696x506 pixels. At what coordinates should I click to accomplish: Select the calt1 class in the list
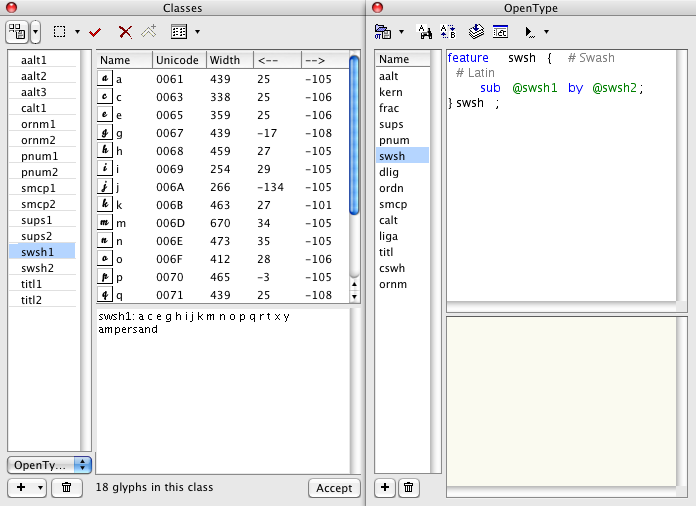(x=42, y=108)
